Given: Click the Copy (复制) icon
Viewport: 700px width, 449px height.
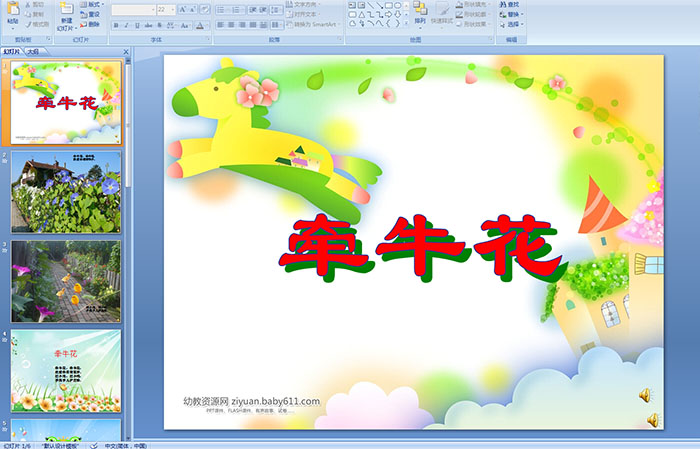Looking at the screenshot, I should (x=28, y=15).
